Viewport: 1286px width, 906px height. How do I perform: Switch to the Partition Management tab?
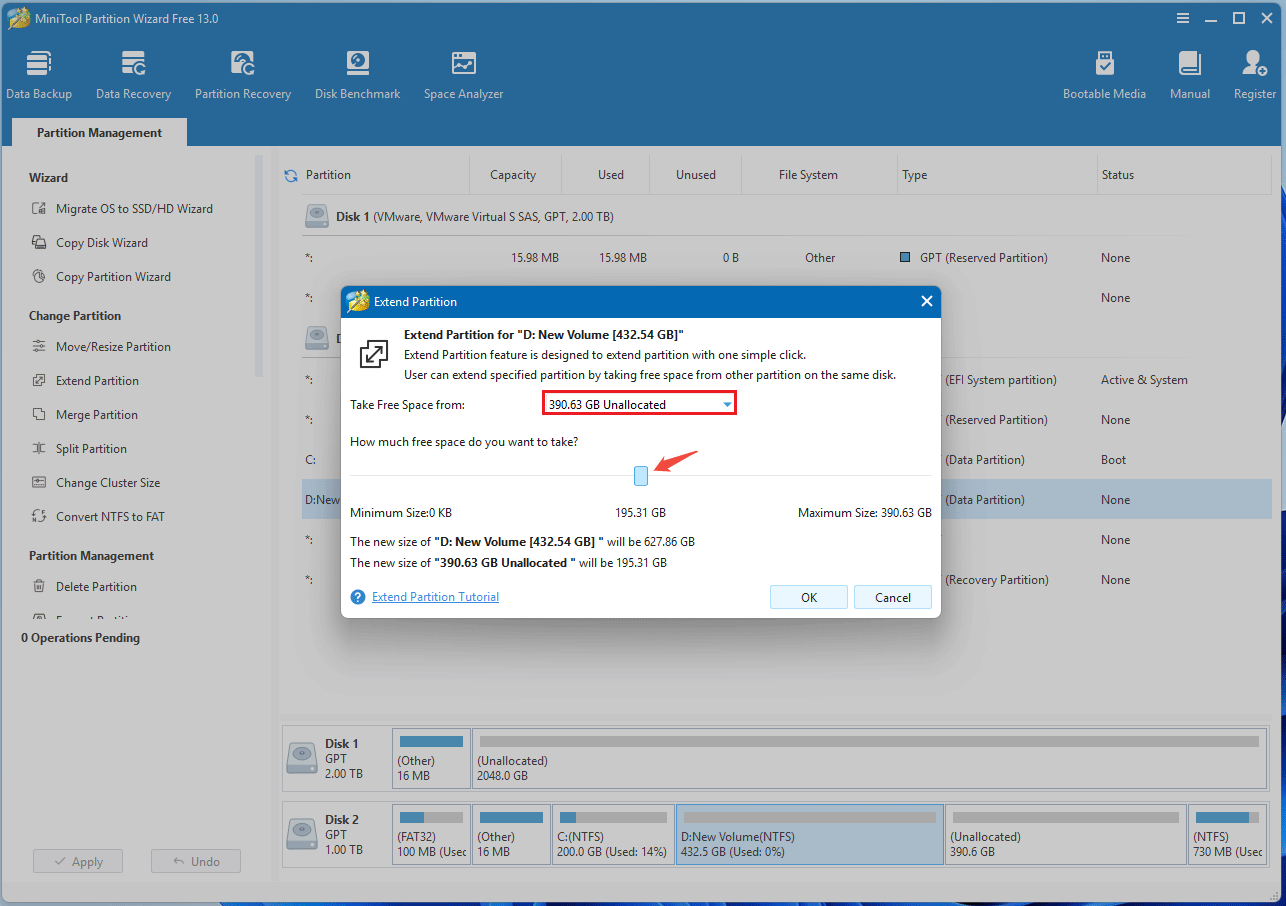pos(99,133)
